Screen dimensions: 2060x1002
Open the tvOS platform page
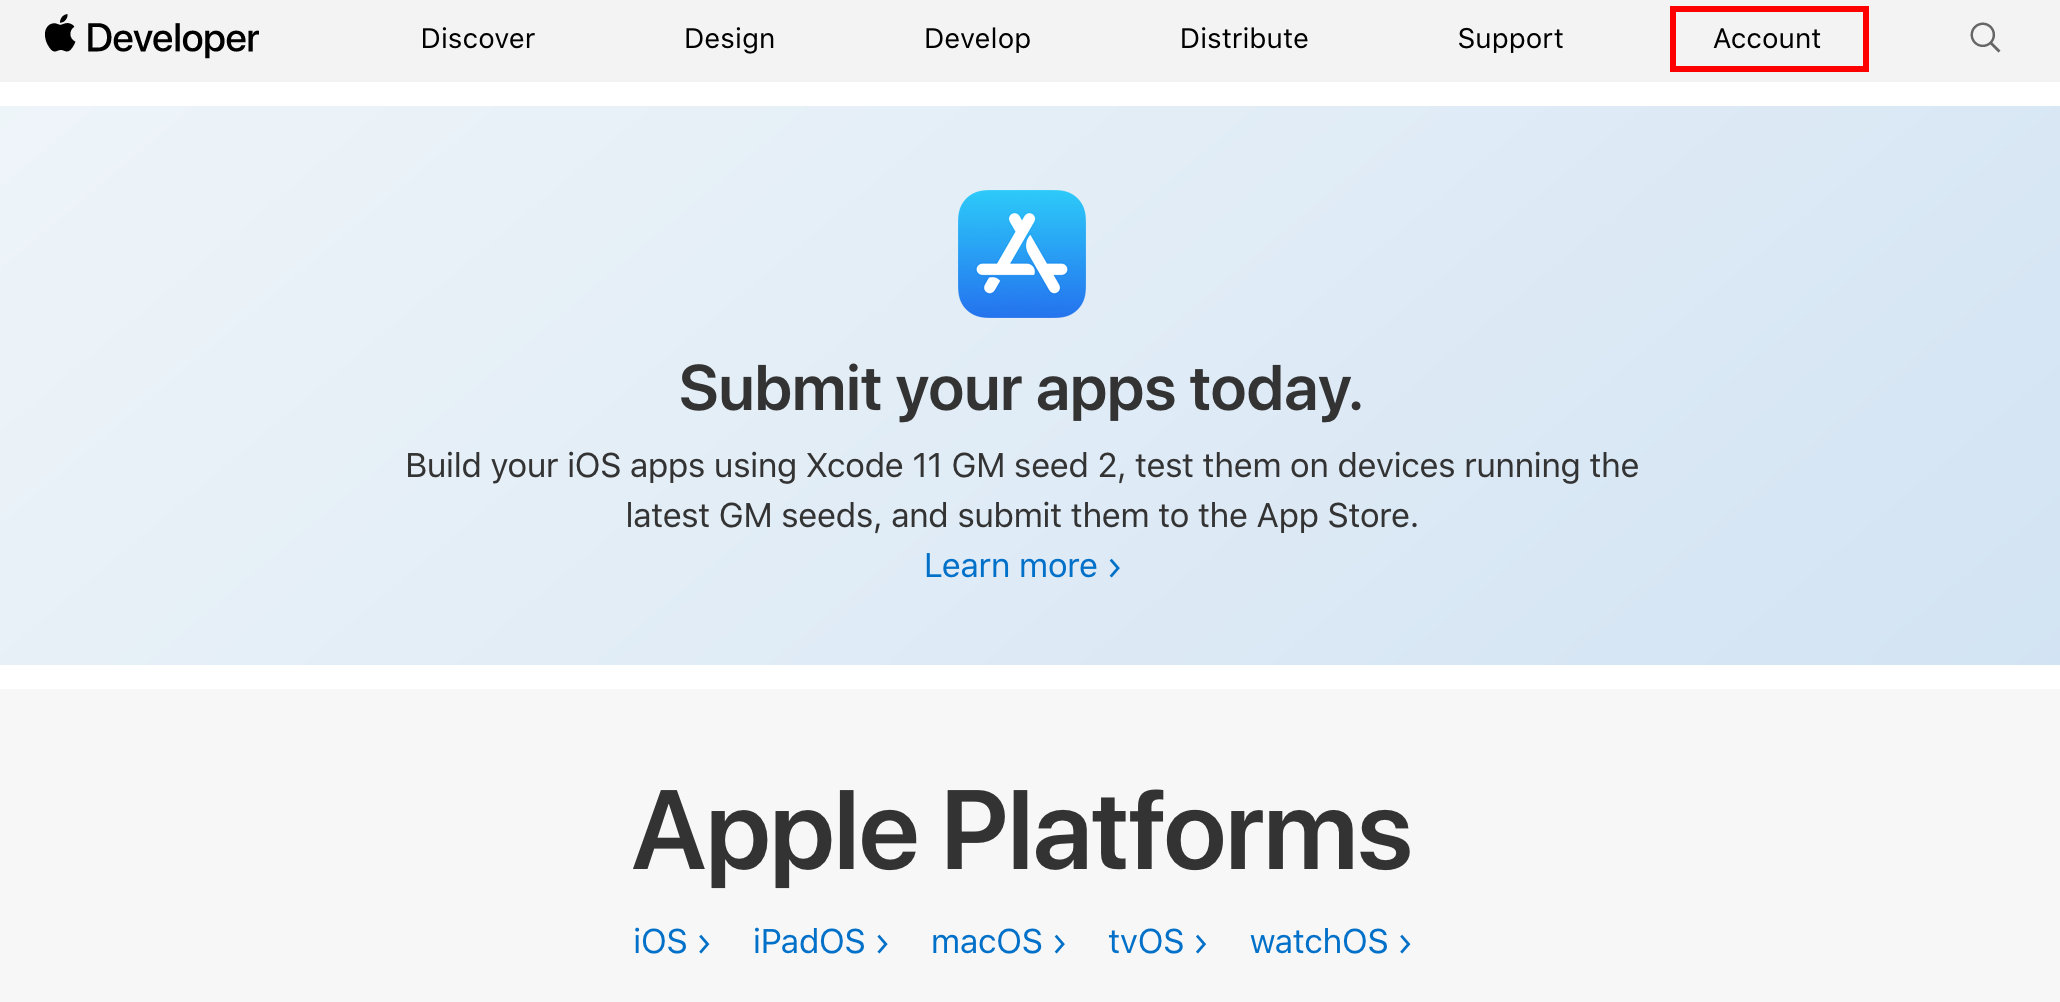(1145, 940)
